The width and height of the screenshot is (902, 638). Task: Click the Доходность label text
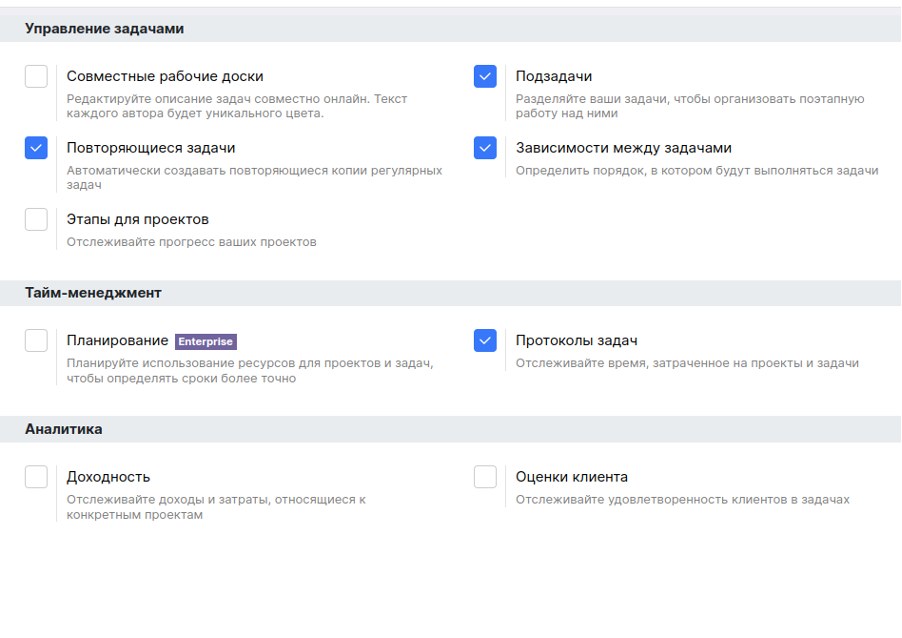pos(108,476)
